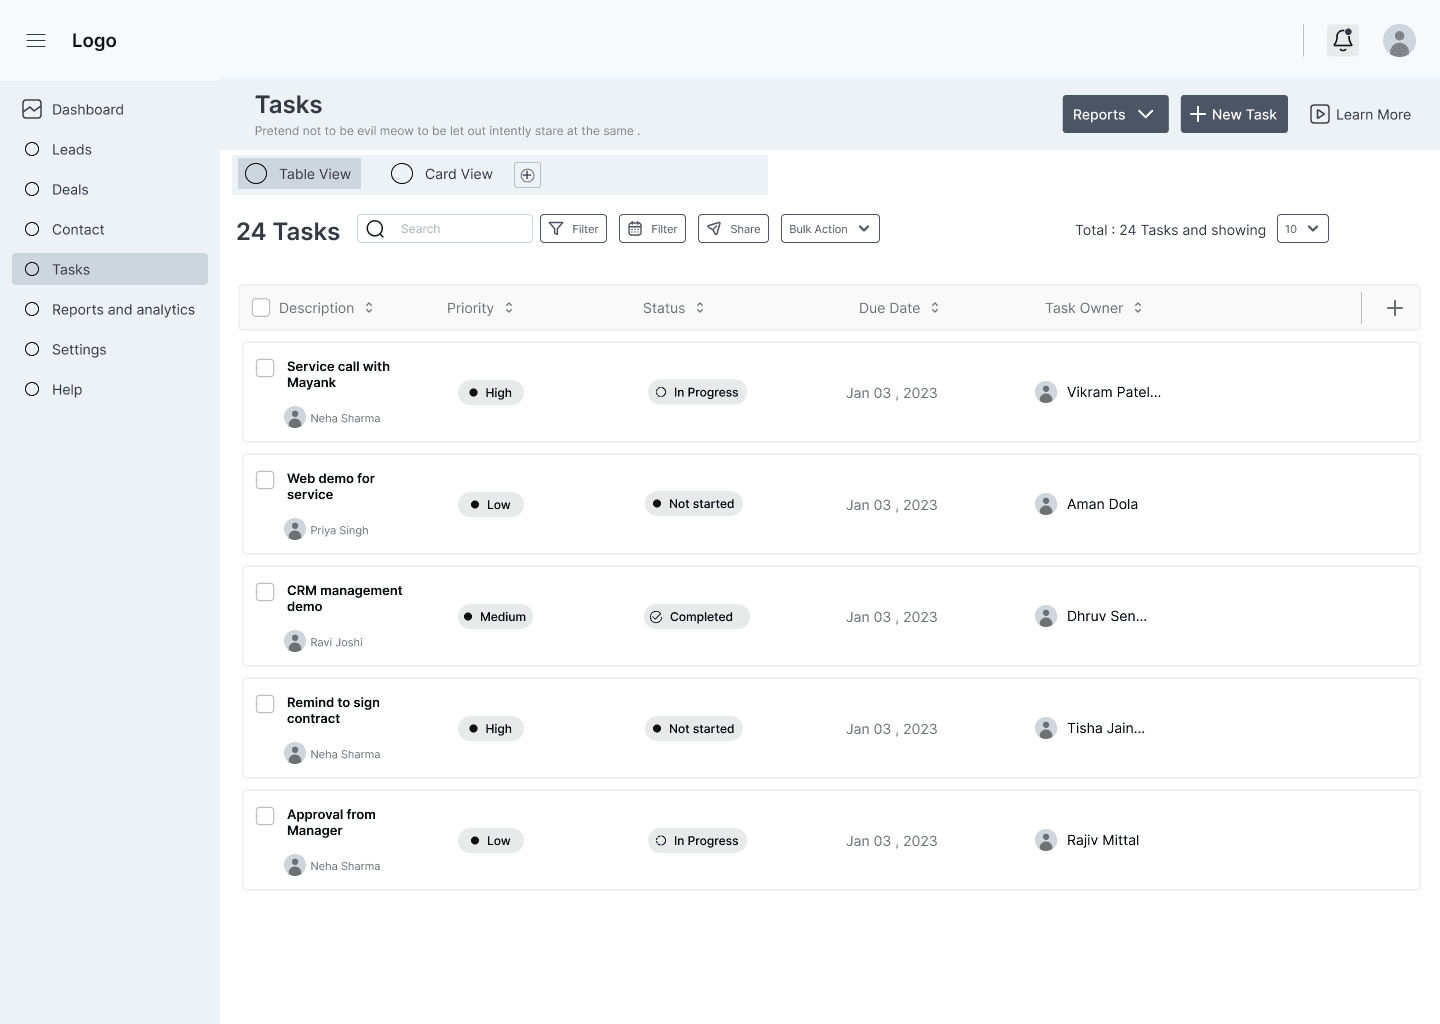Click Neha Sharma avatar under Remind to sign contract
The image size is (1440, 1024).
[x=295, y=753]
